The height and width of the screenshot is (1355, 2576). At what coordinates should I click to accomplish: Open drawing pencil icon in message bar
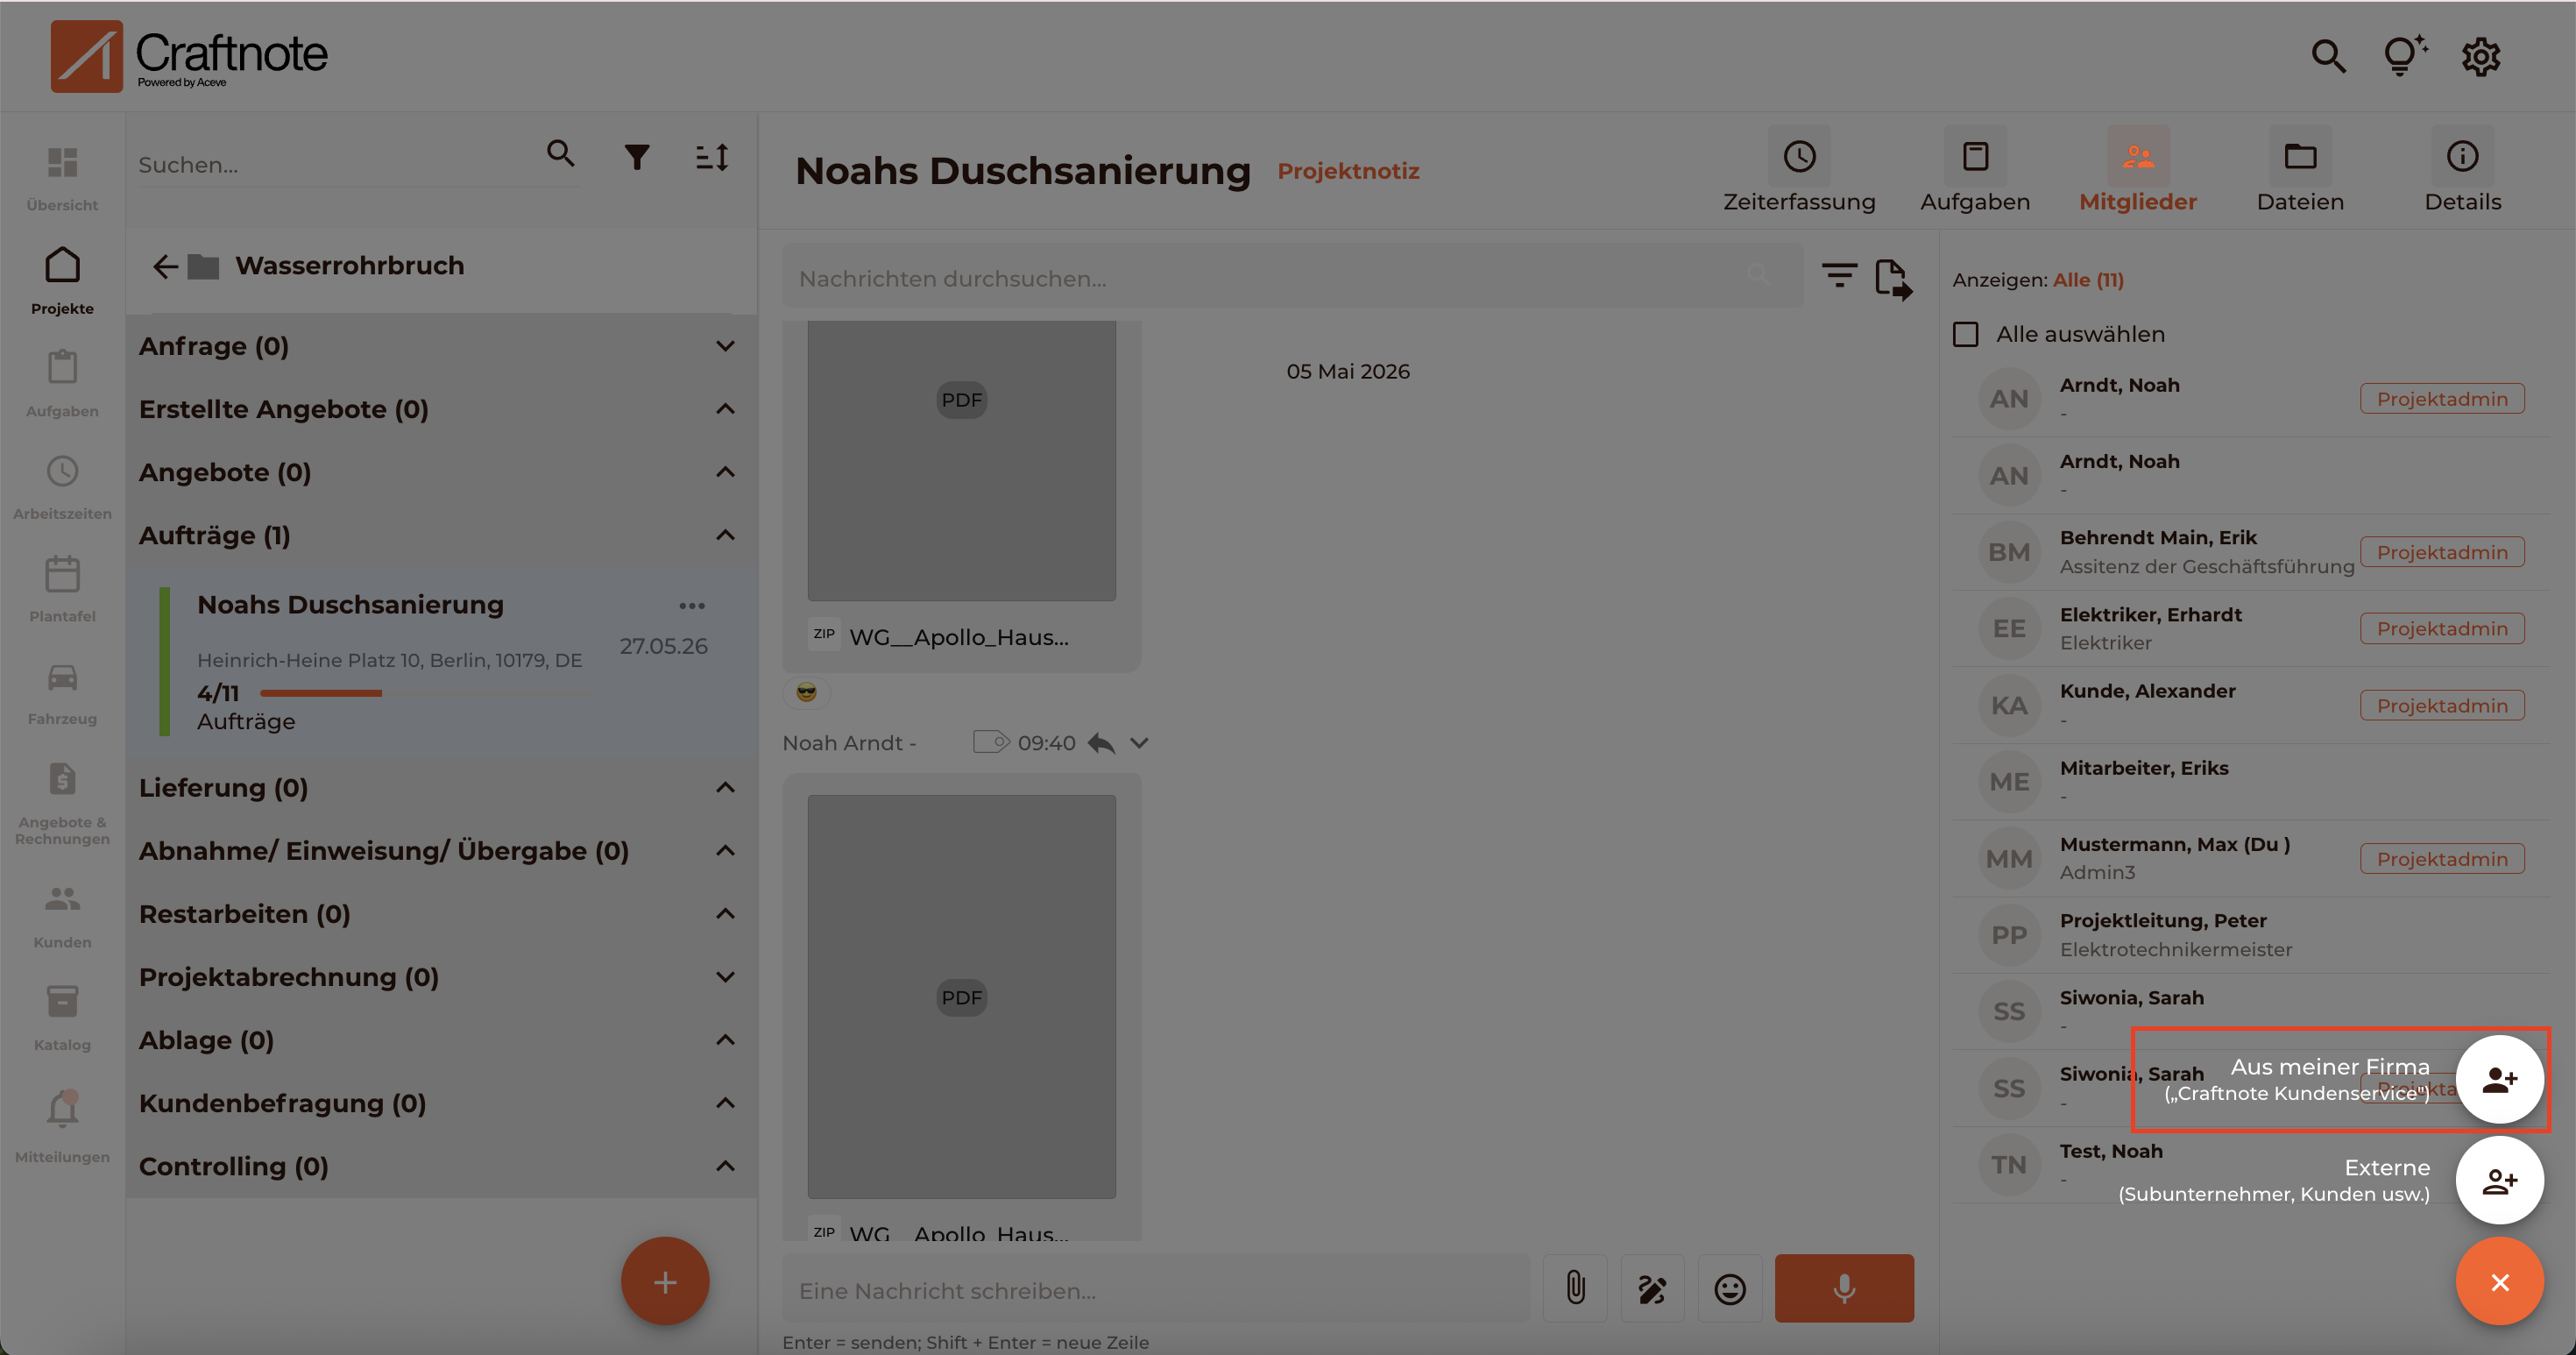coord(1652,1288)
